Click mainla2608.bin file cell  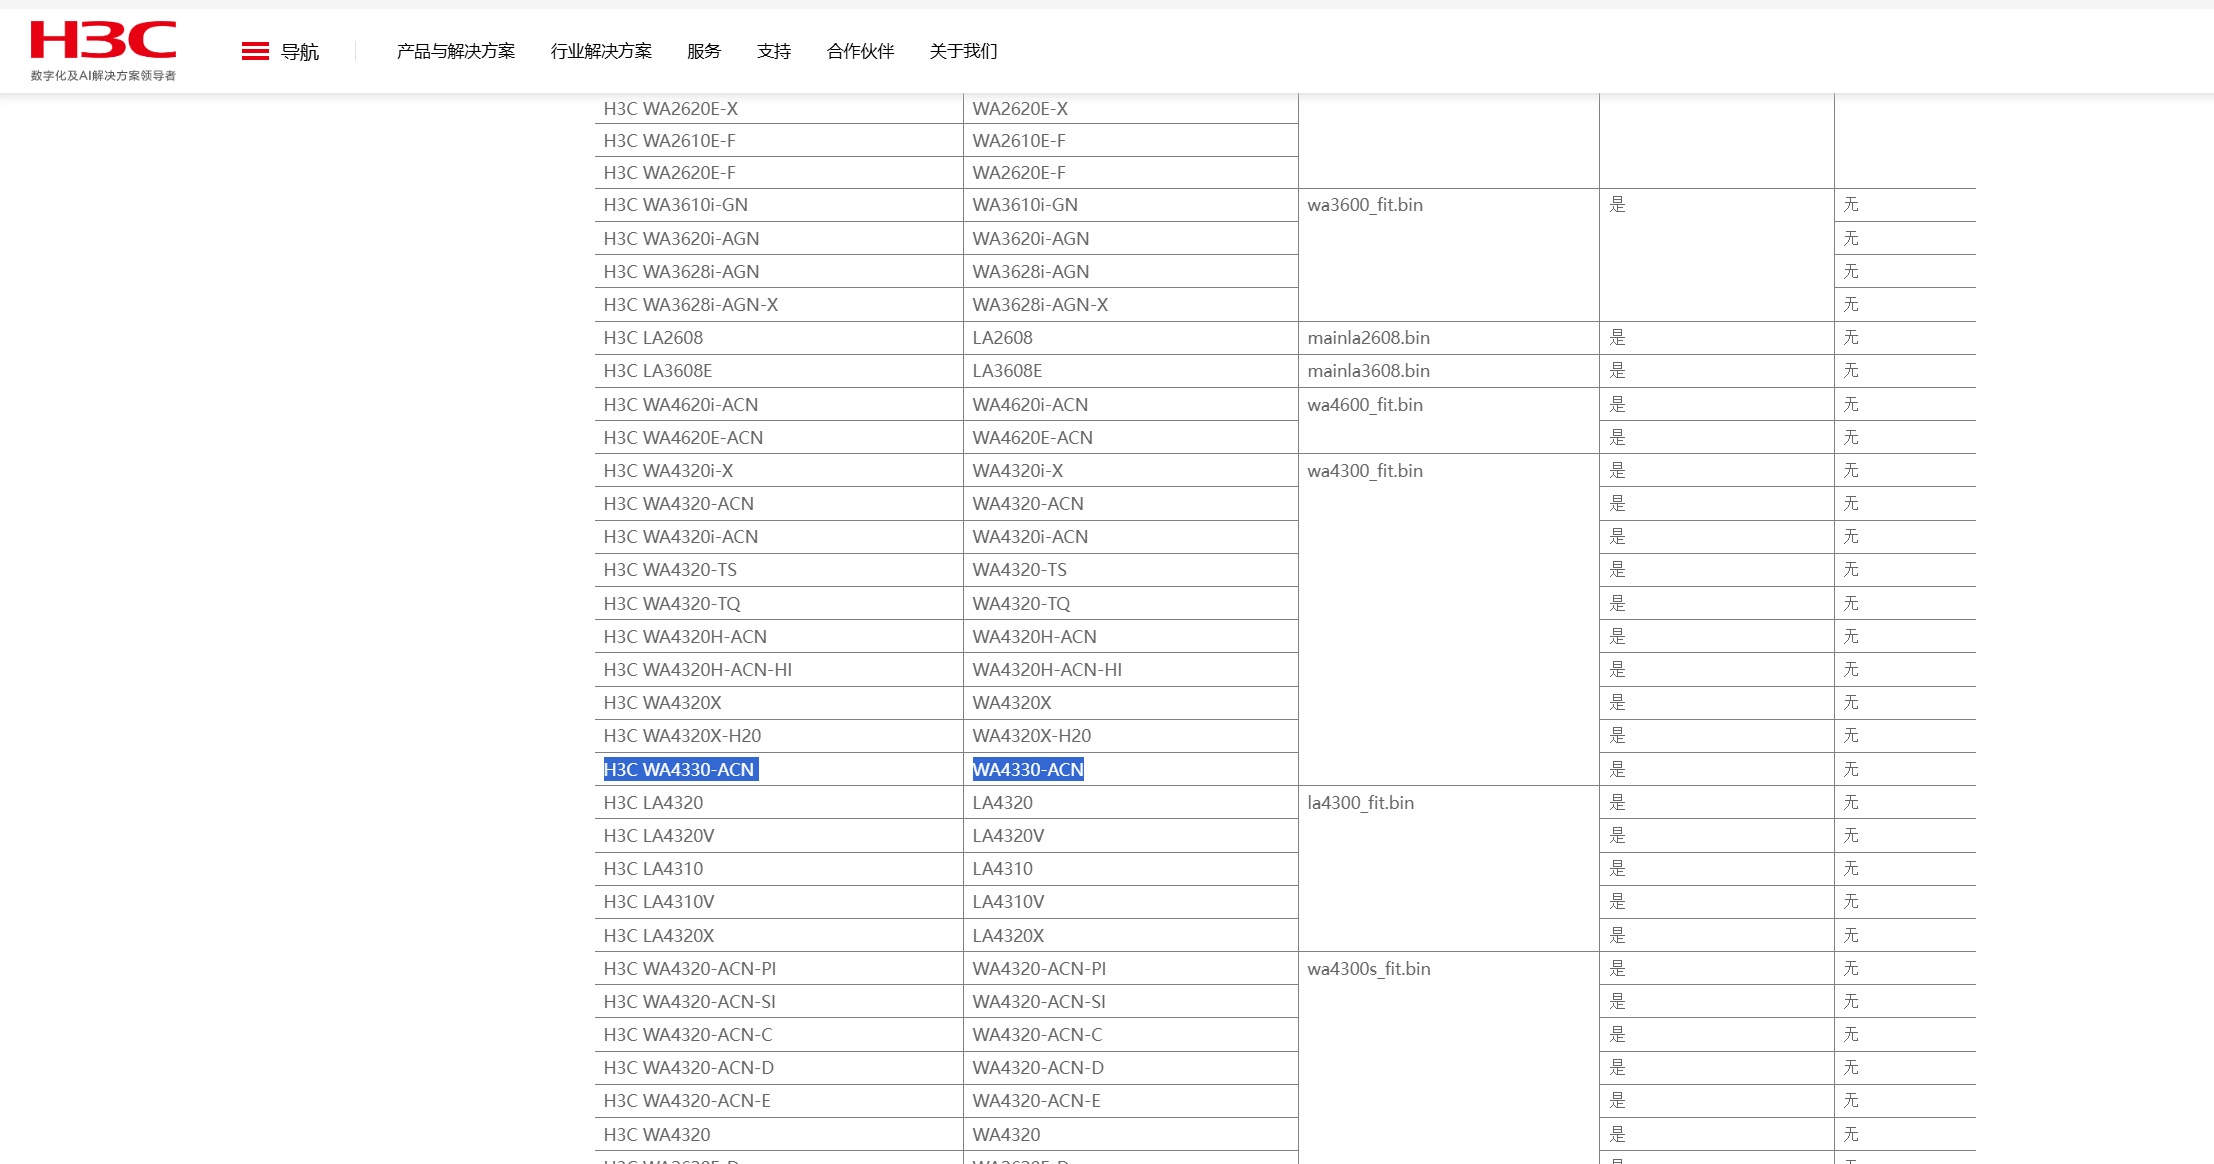pos(1368,338)
